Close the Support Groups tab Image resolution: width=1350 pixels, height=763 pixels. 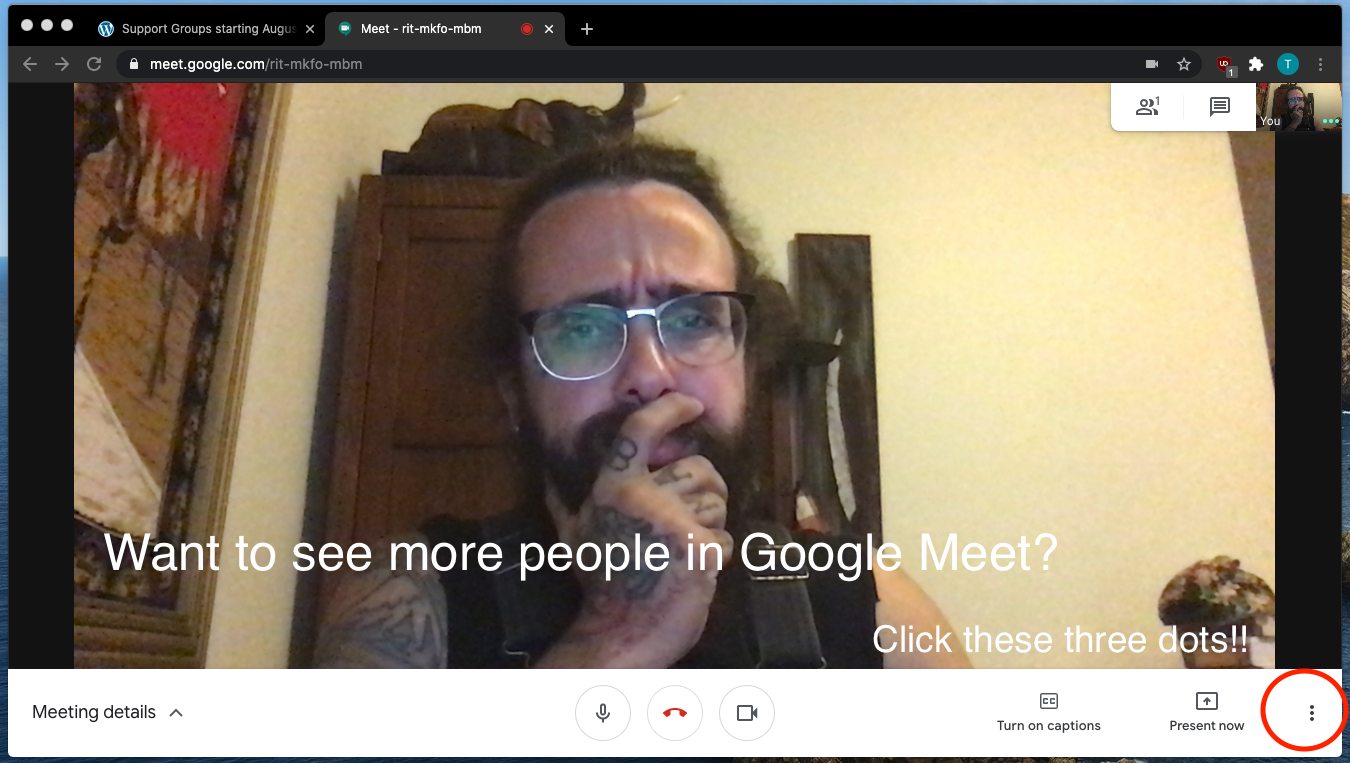tap(310, 29)
